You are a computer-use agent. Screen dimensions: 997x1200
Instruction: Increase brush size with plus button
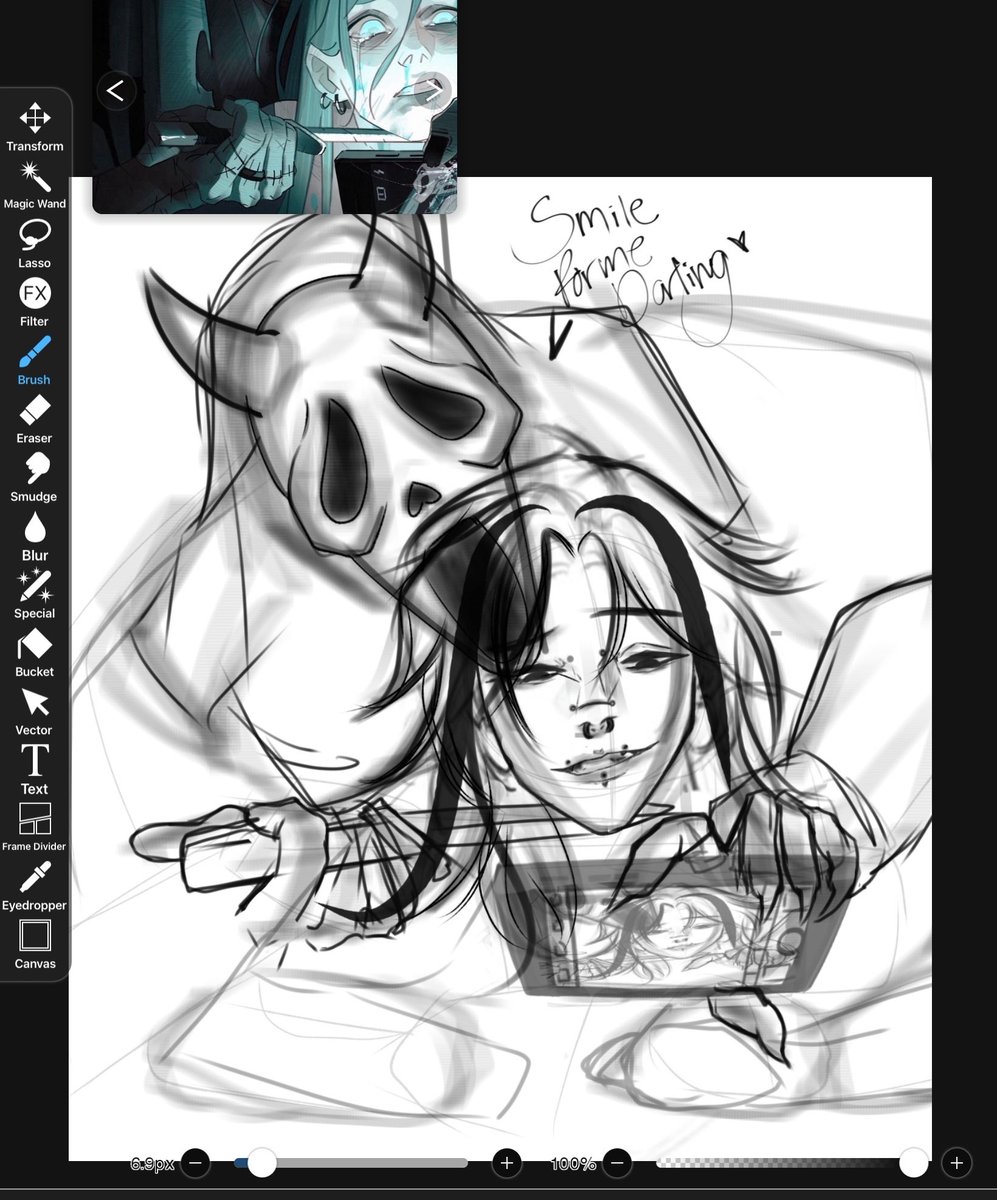click(506, 1163)
